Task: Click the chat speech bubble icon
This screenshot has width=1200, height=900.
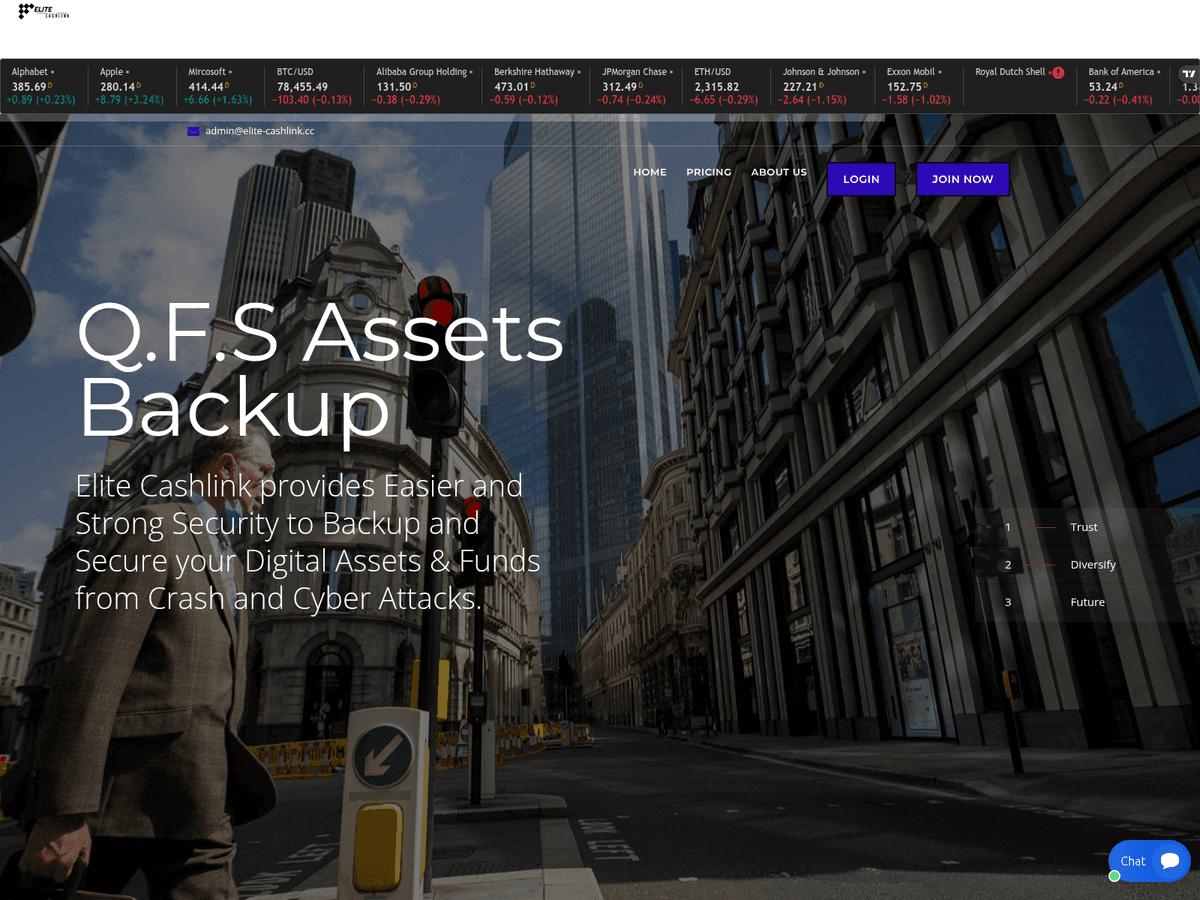Action: point(1169,861)
